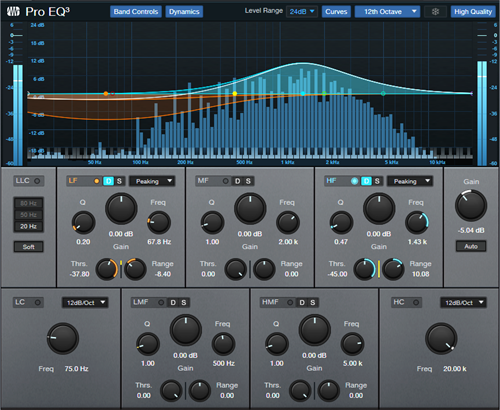This screenshot has height=410, width=500.
Task: Click the MF band Freq knob
Action: (288, 222)
